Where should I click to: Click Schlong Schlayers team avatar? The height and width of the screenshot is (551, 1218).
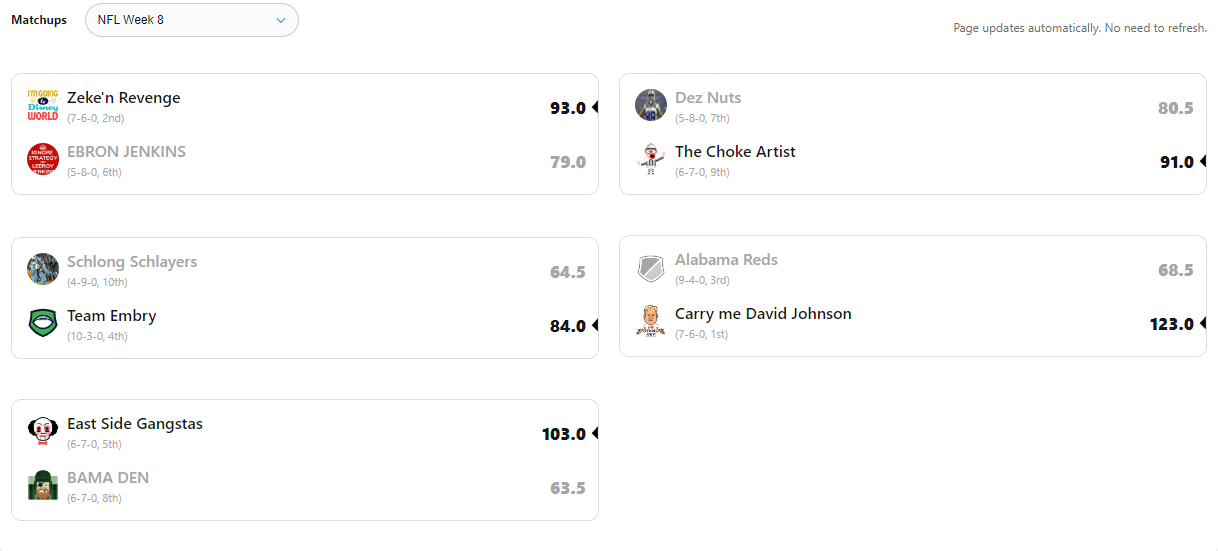(x=43, y=269)
